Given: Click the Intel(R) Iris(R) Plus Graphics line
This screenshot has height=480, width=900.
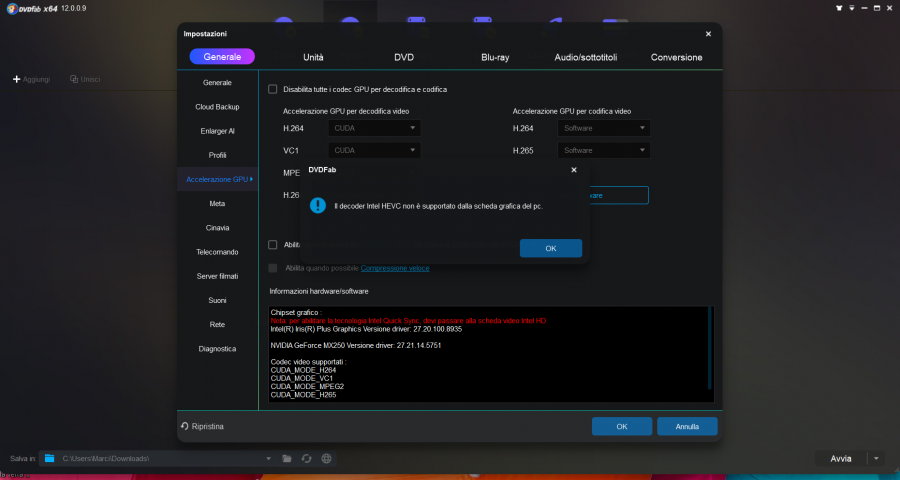Looking at the screenshot, I should pos(366,330).
